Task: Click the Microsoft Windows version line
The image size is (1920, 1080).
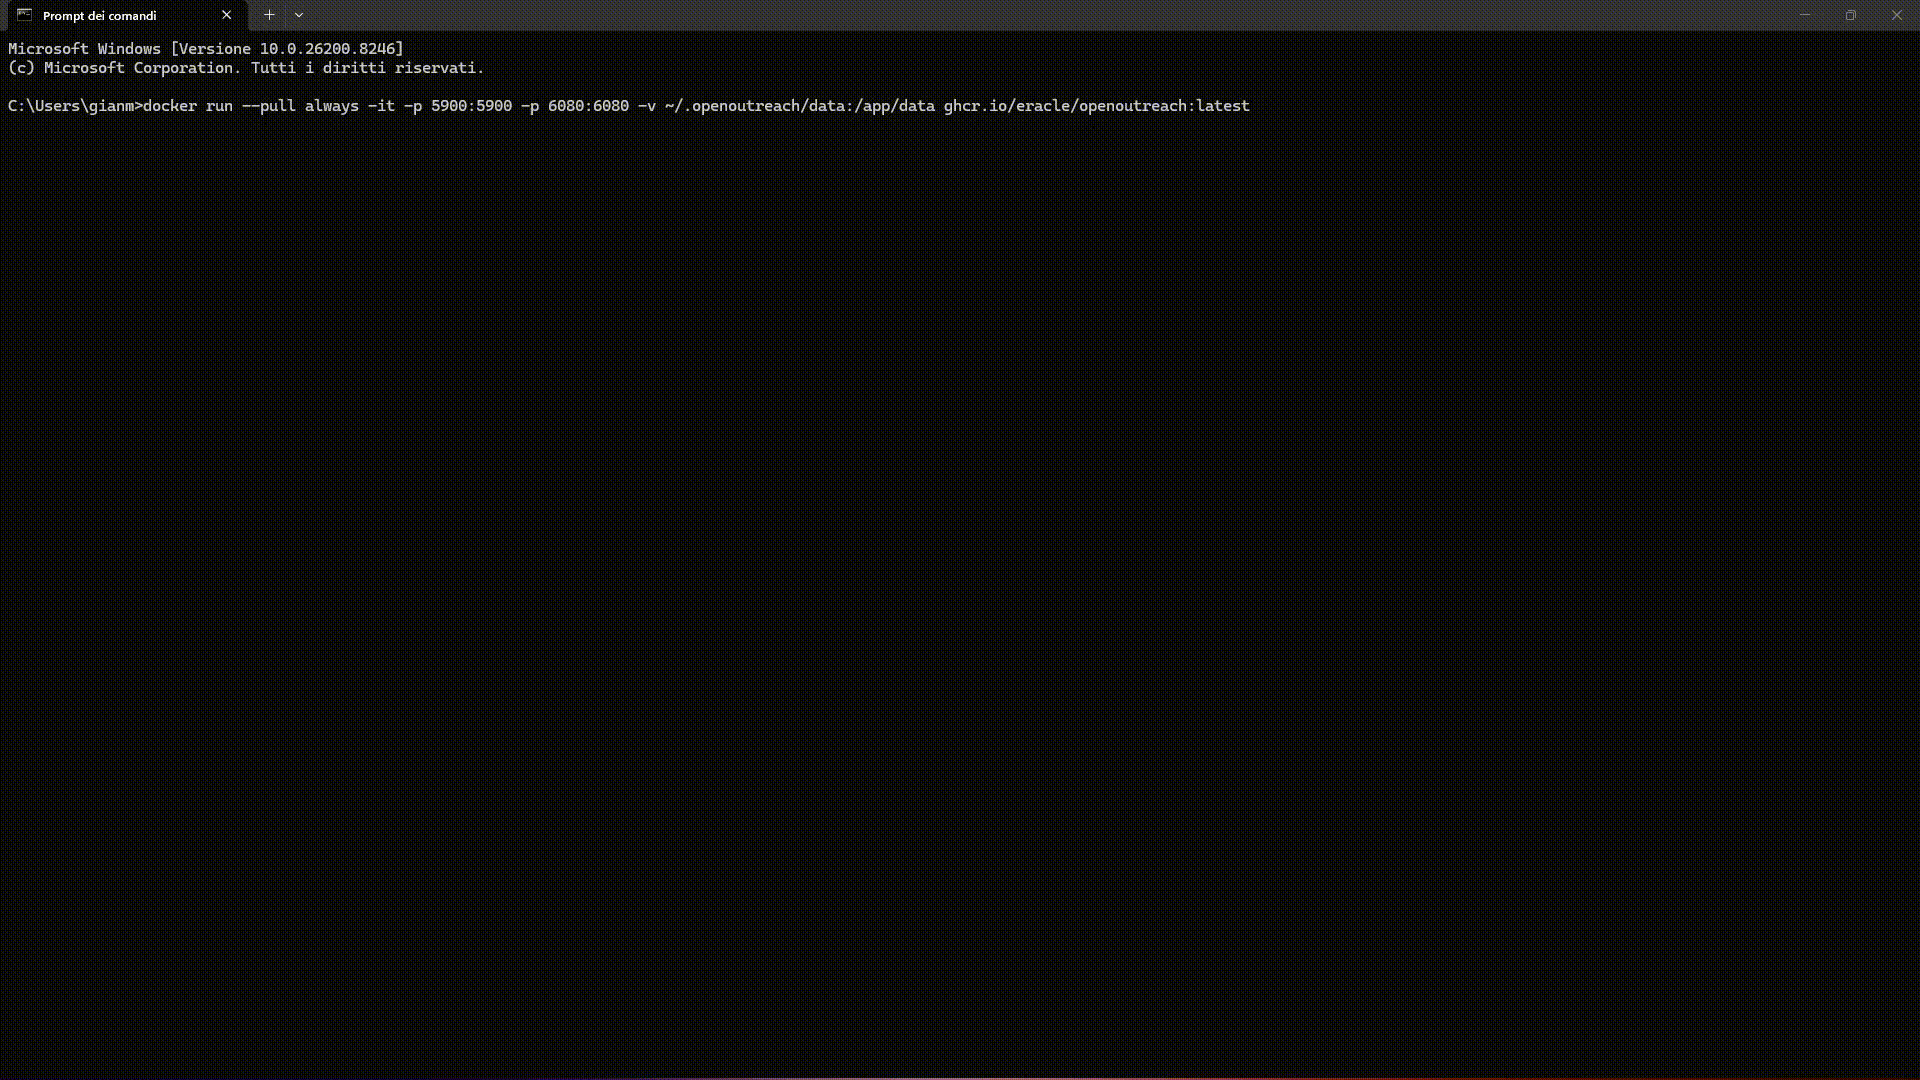Action: pos(206,49)
